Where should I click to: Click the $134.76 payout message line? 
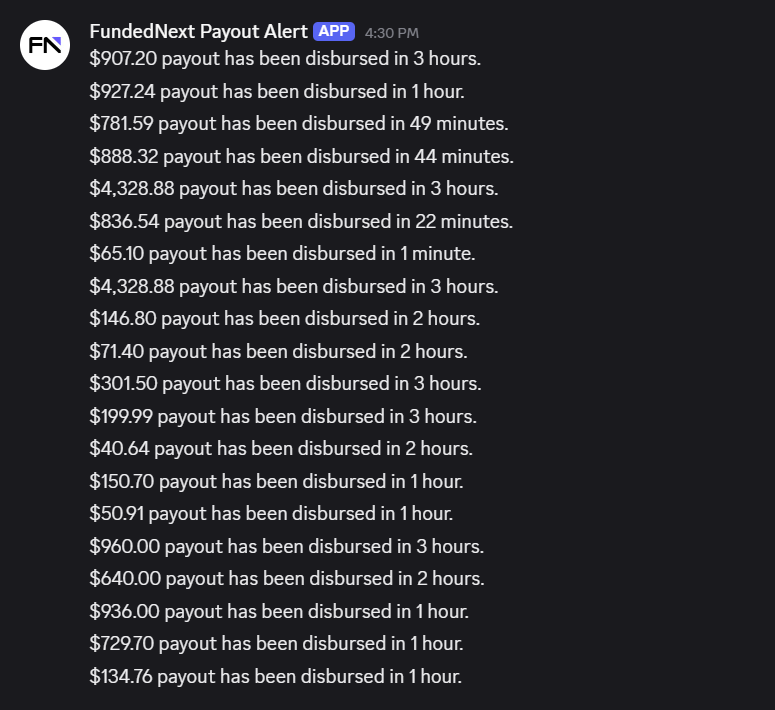(x=275, y=676)
